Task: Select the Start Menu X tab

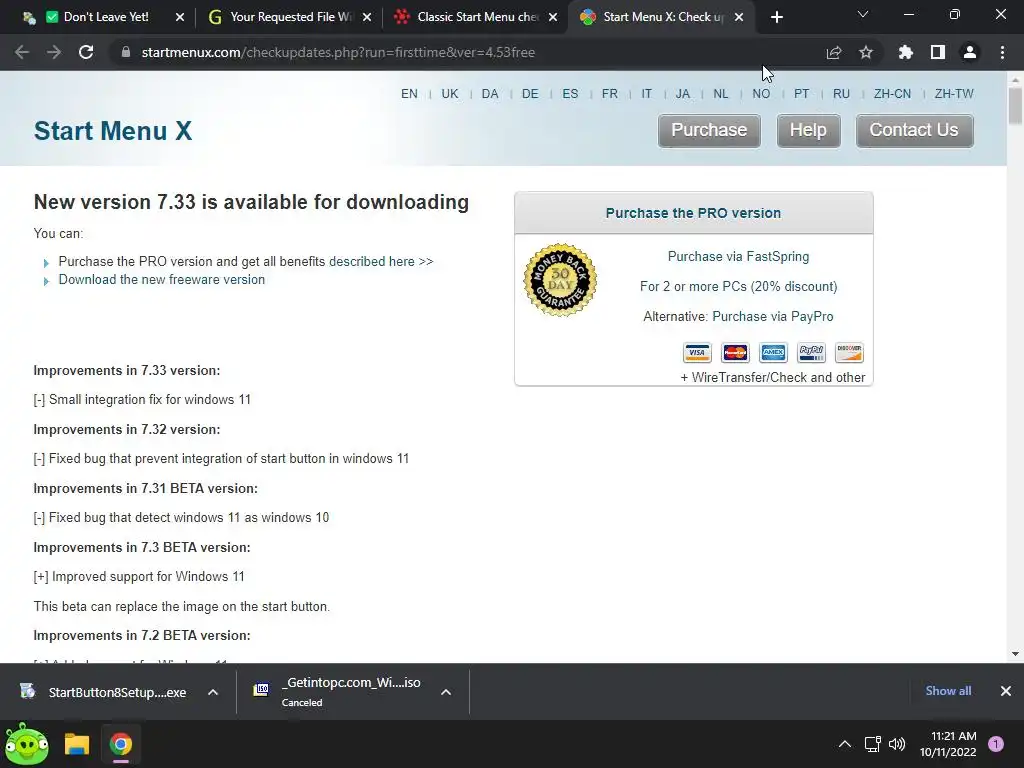Action: [661, 17]
